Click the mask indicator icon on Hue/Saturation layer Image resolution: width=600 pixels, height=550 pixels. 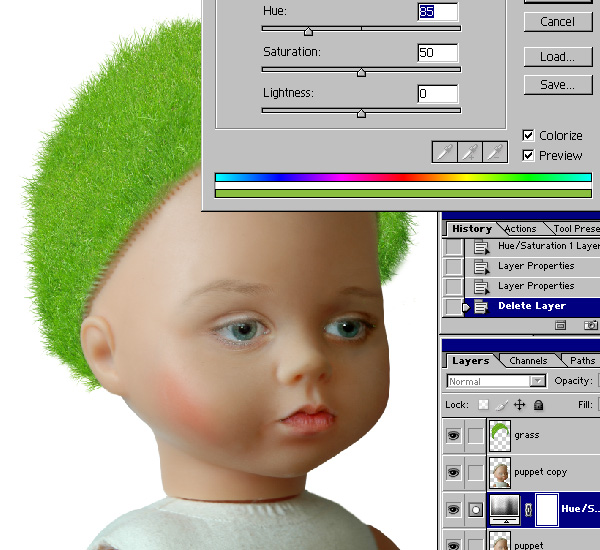tap(476, 509)
